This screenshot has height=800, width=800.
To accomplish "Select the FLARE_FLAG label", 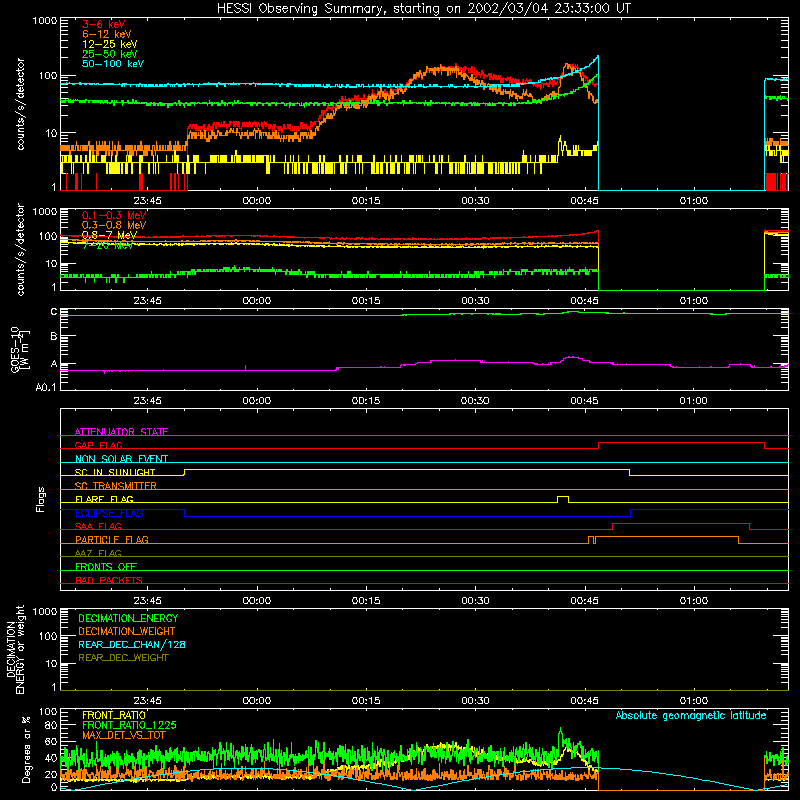I will pos(104,499).
